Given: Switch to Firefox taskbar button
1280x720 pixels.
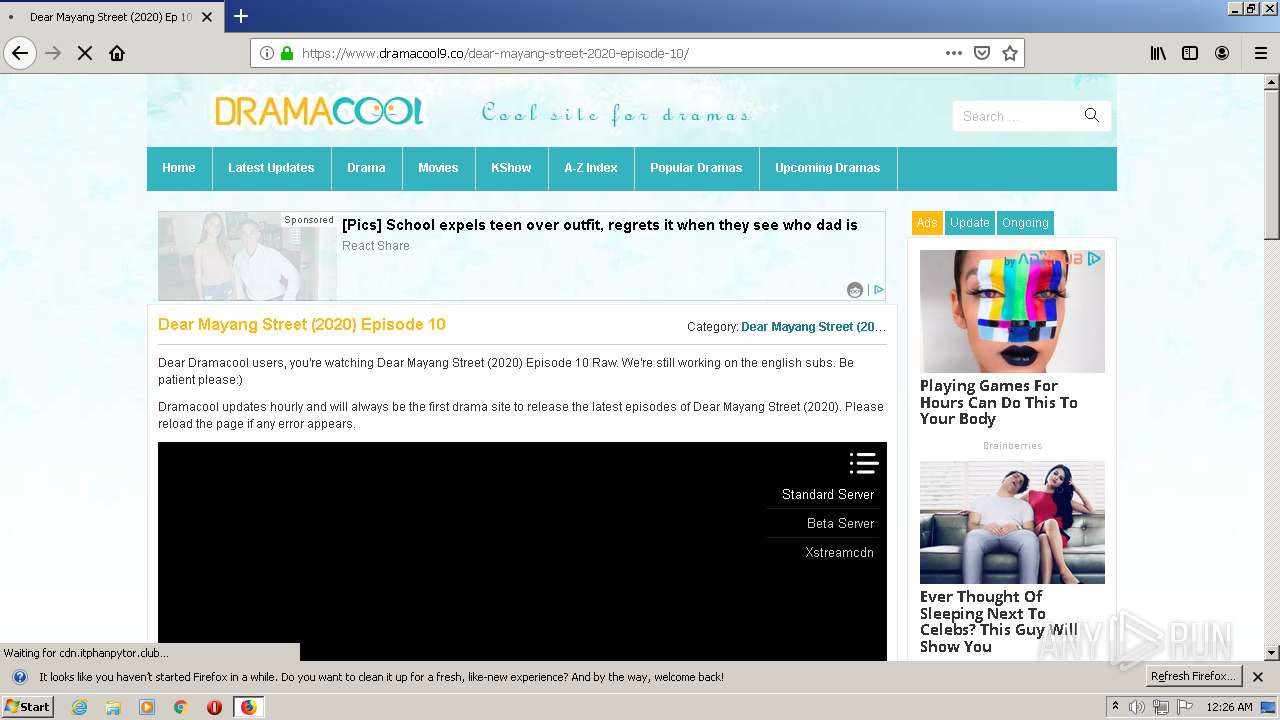Looking at the screenshot, I should [248, 707].
